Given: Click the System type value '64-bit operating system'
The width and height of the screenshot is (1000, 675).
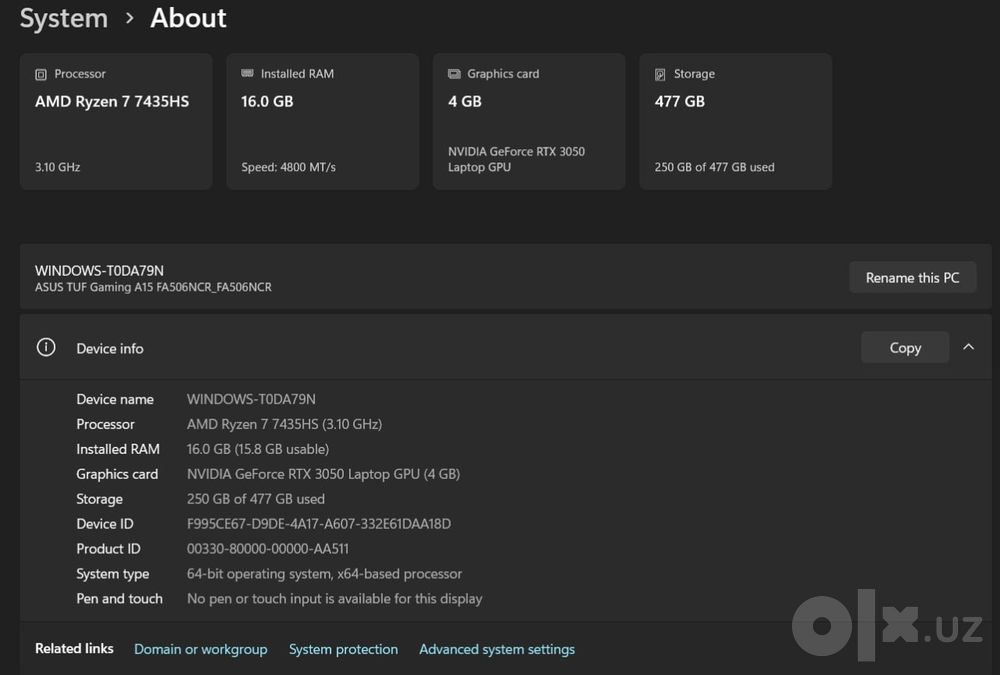Looking at the screenshot, I should point(260,574).
